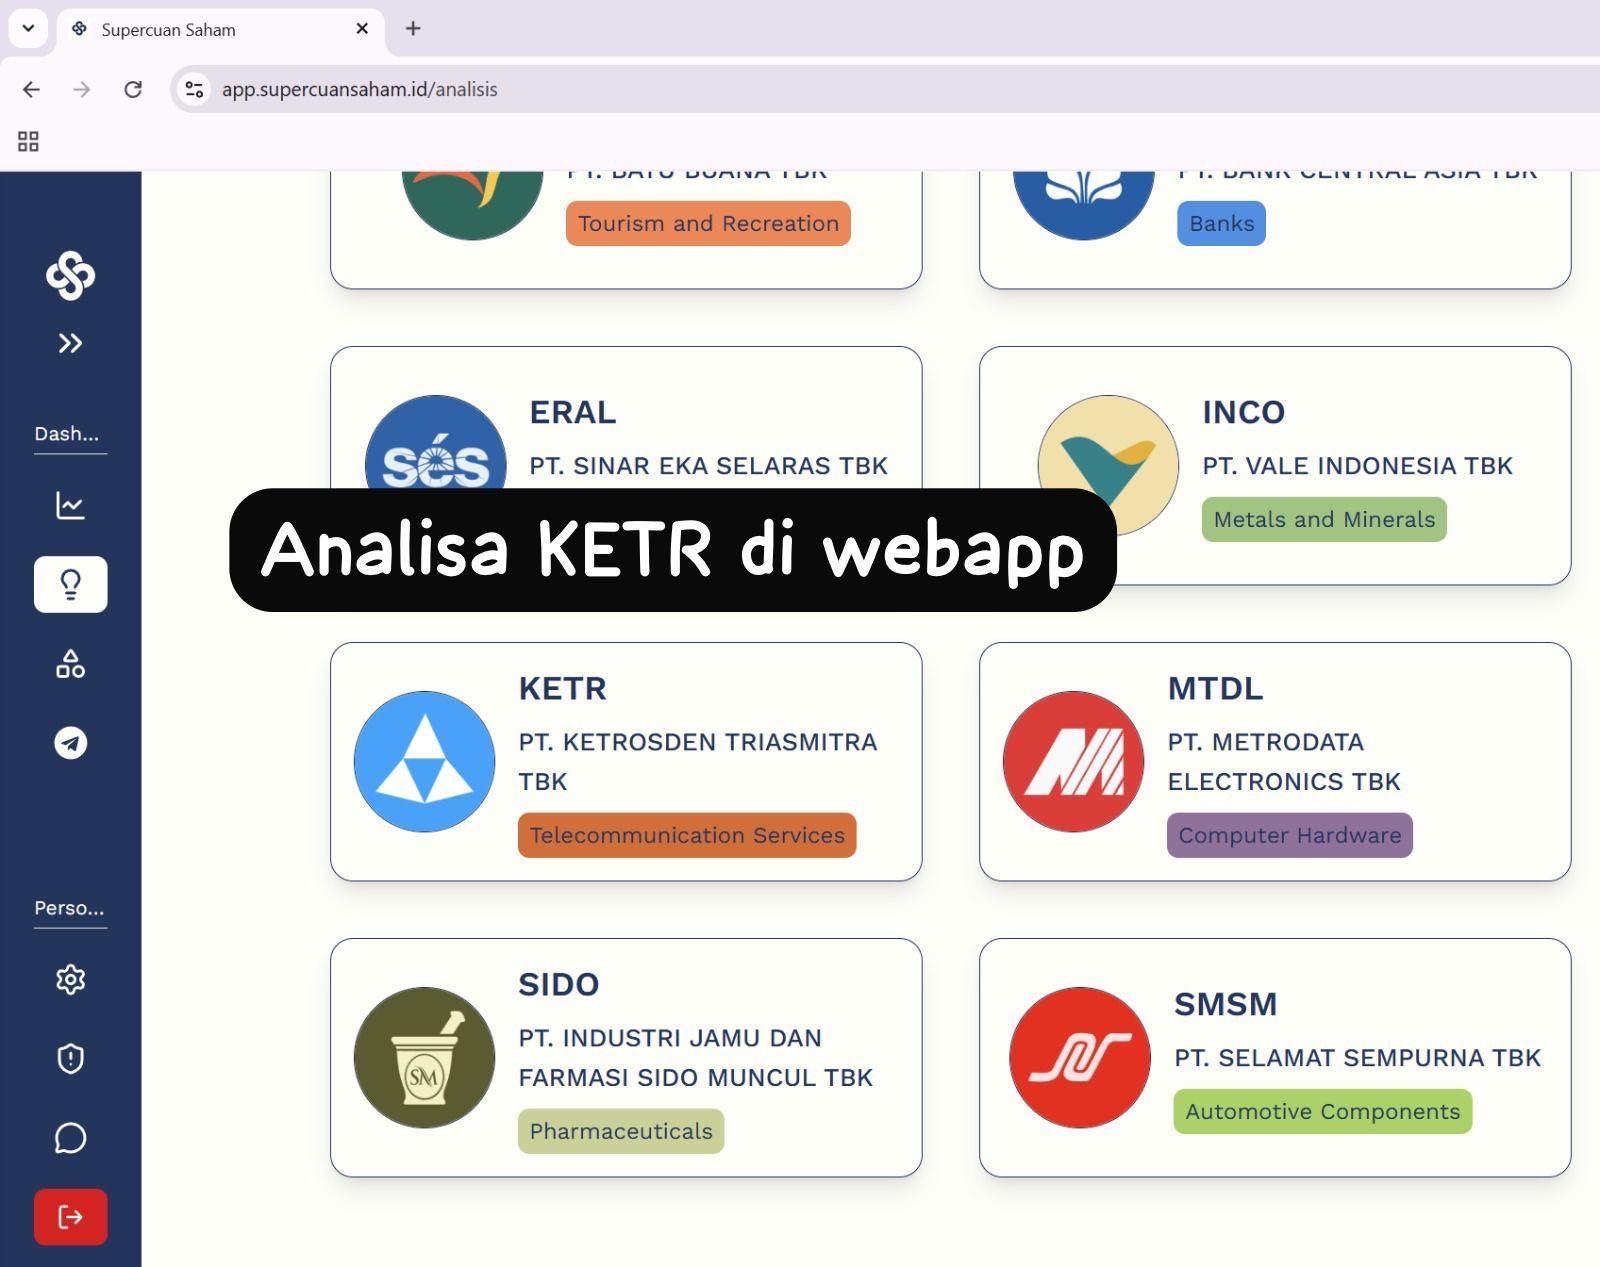
Task: Select the Computer Hardware sector tag
Action: (1289, 835)
